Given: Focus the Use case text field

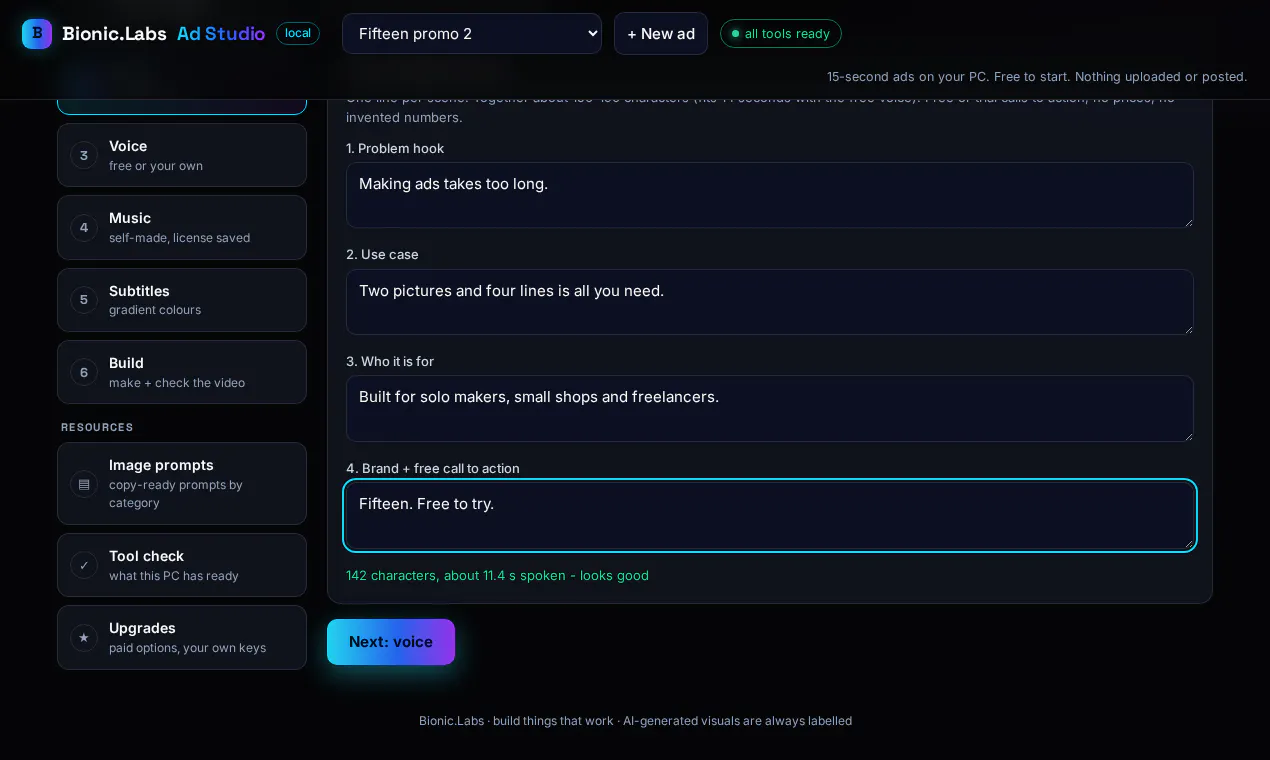Looking at the screenshot, I should 770,302.
